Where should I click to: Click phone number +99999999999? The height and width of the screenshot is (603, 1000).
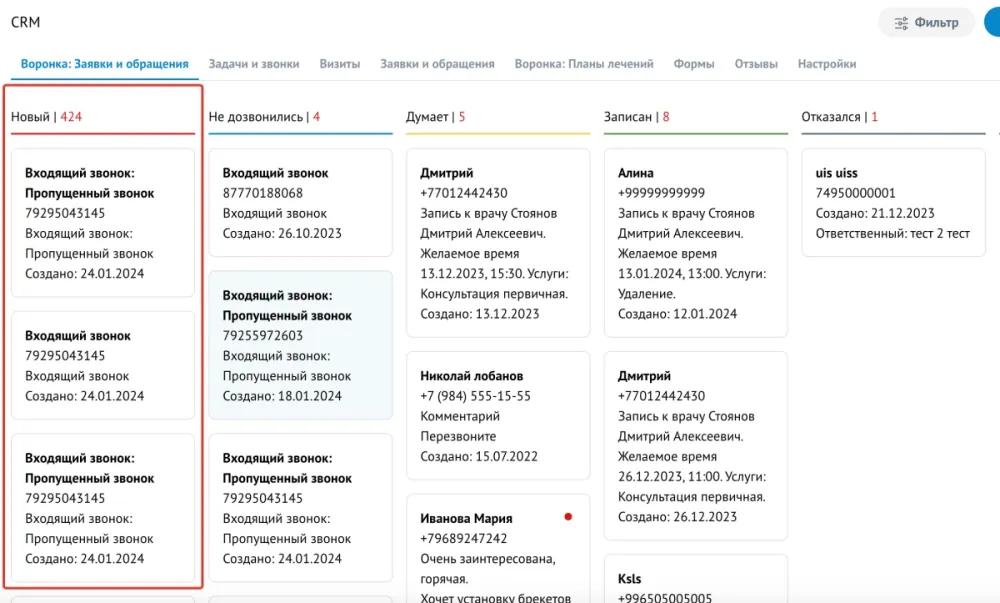(x=661, y=193)
